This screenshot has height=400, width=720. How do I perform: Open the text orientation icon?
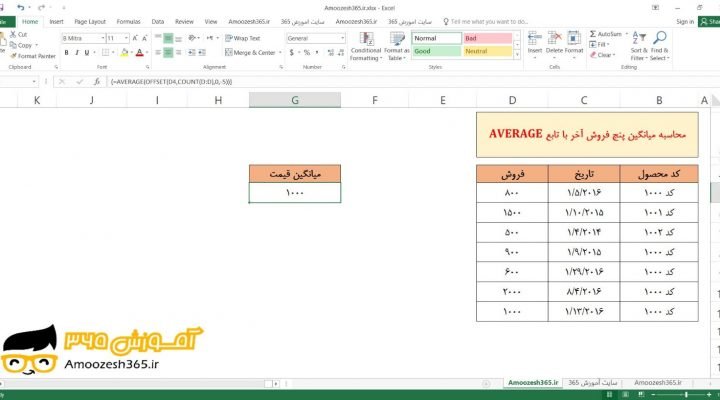192,38
